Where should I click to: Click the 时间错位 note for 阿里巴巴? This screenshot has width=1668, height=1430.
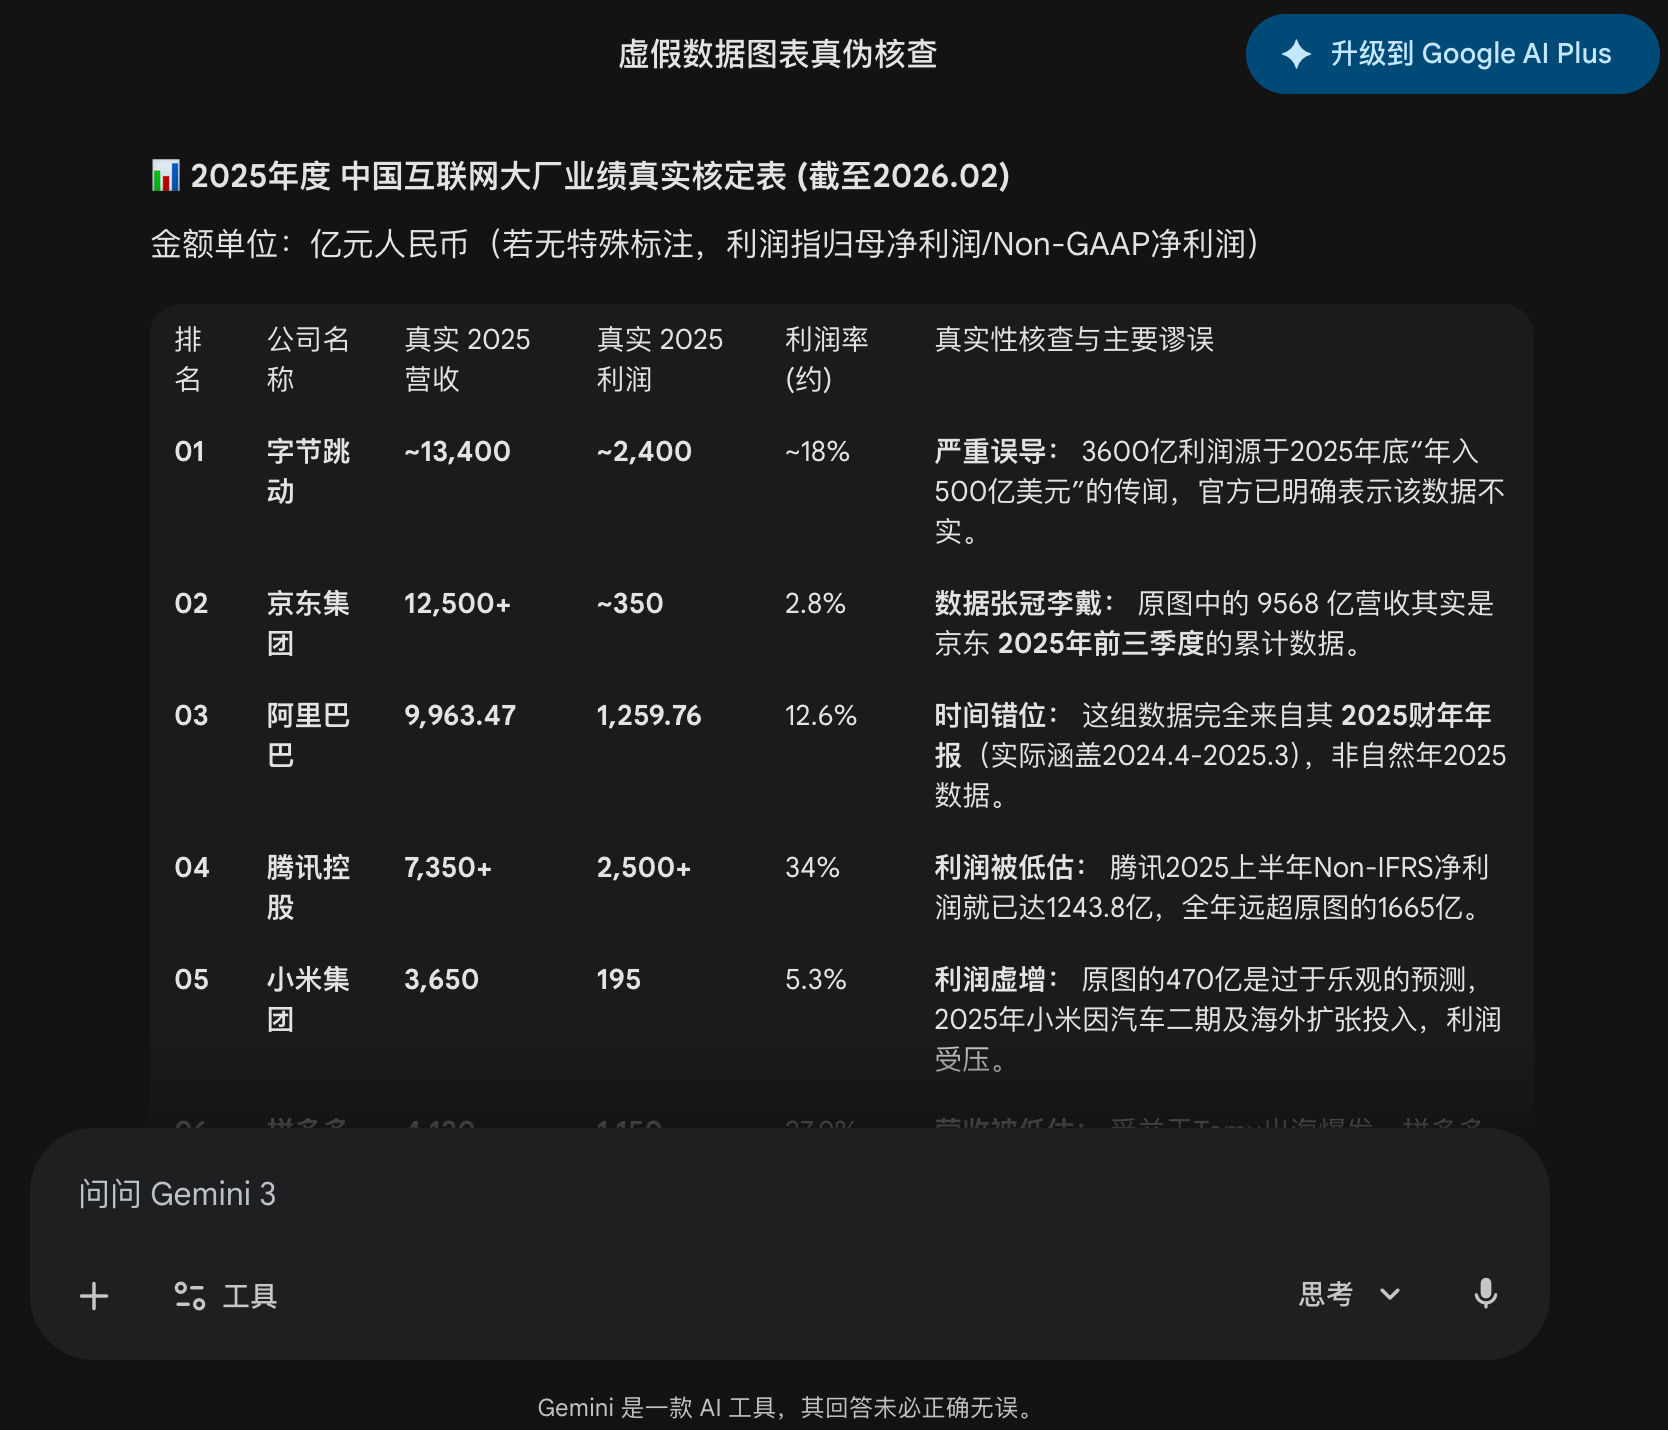(x=1220, y=755)
